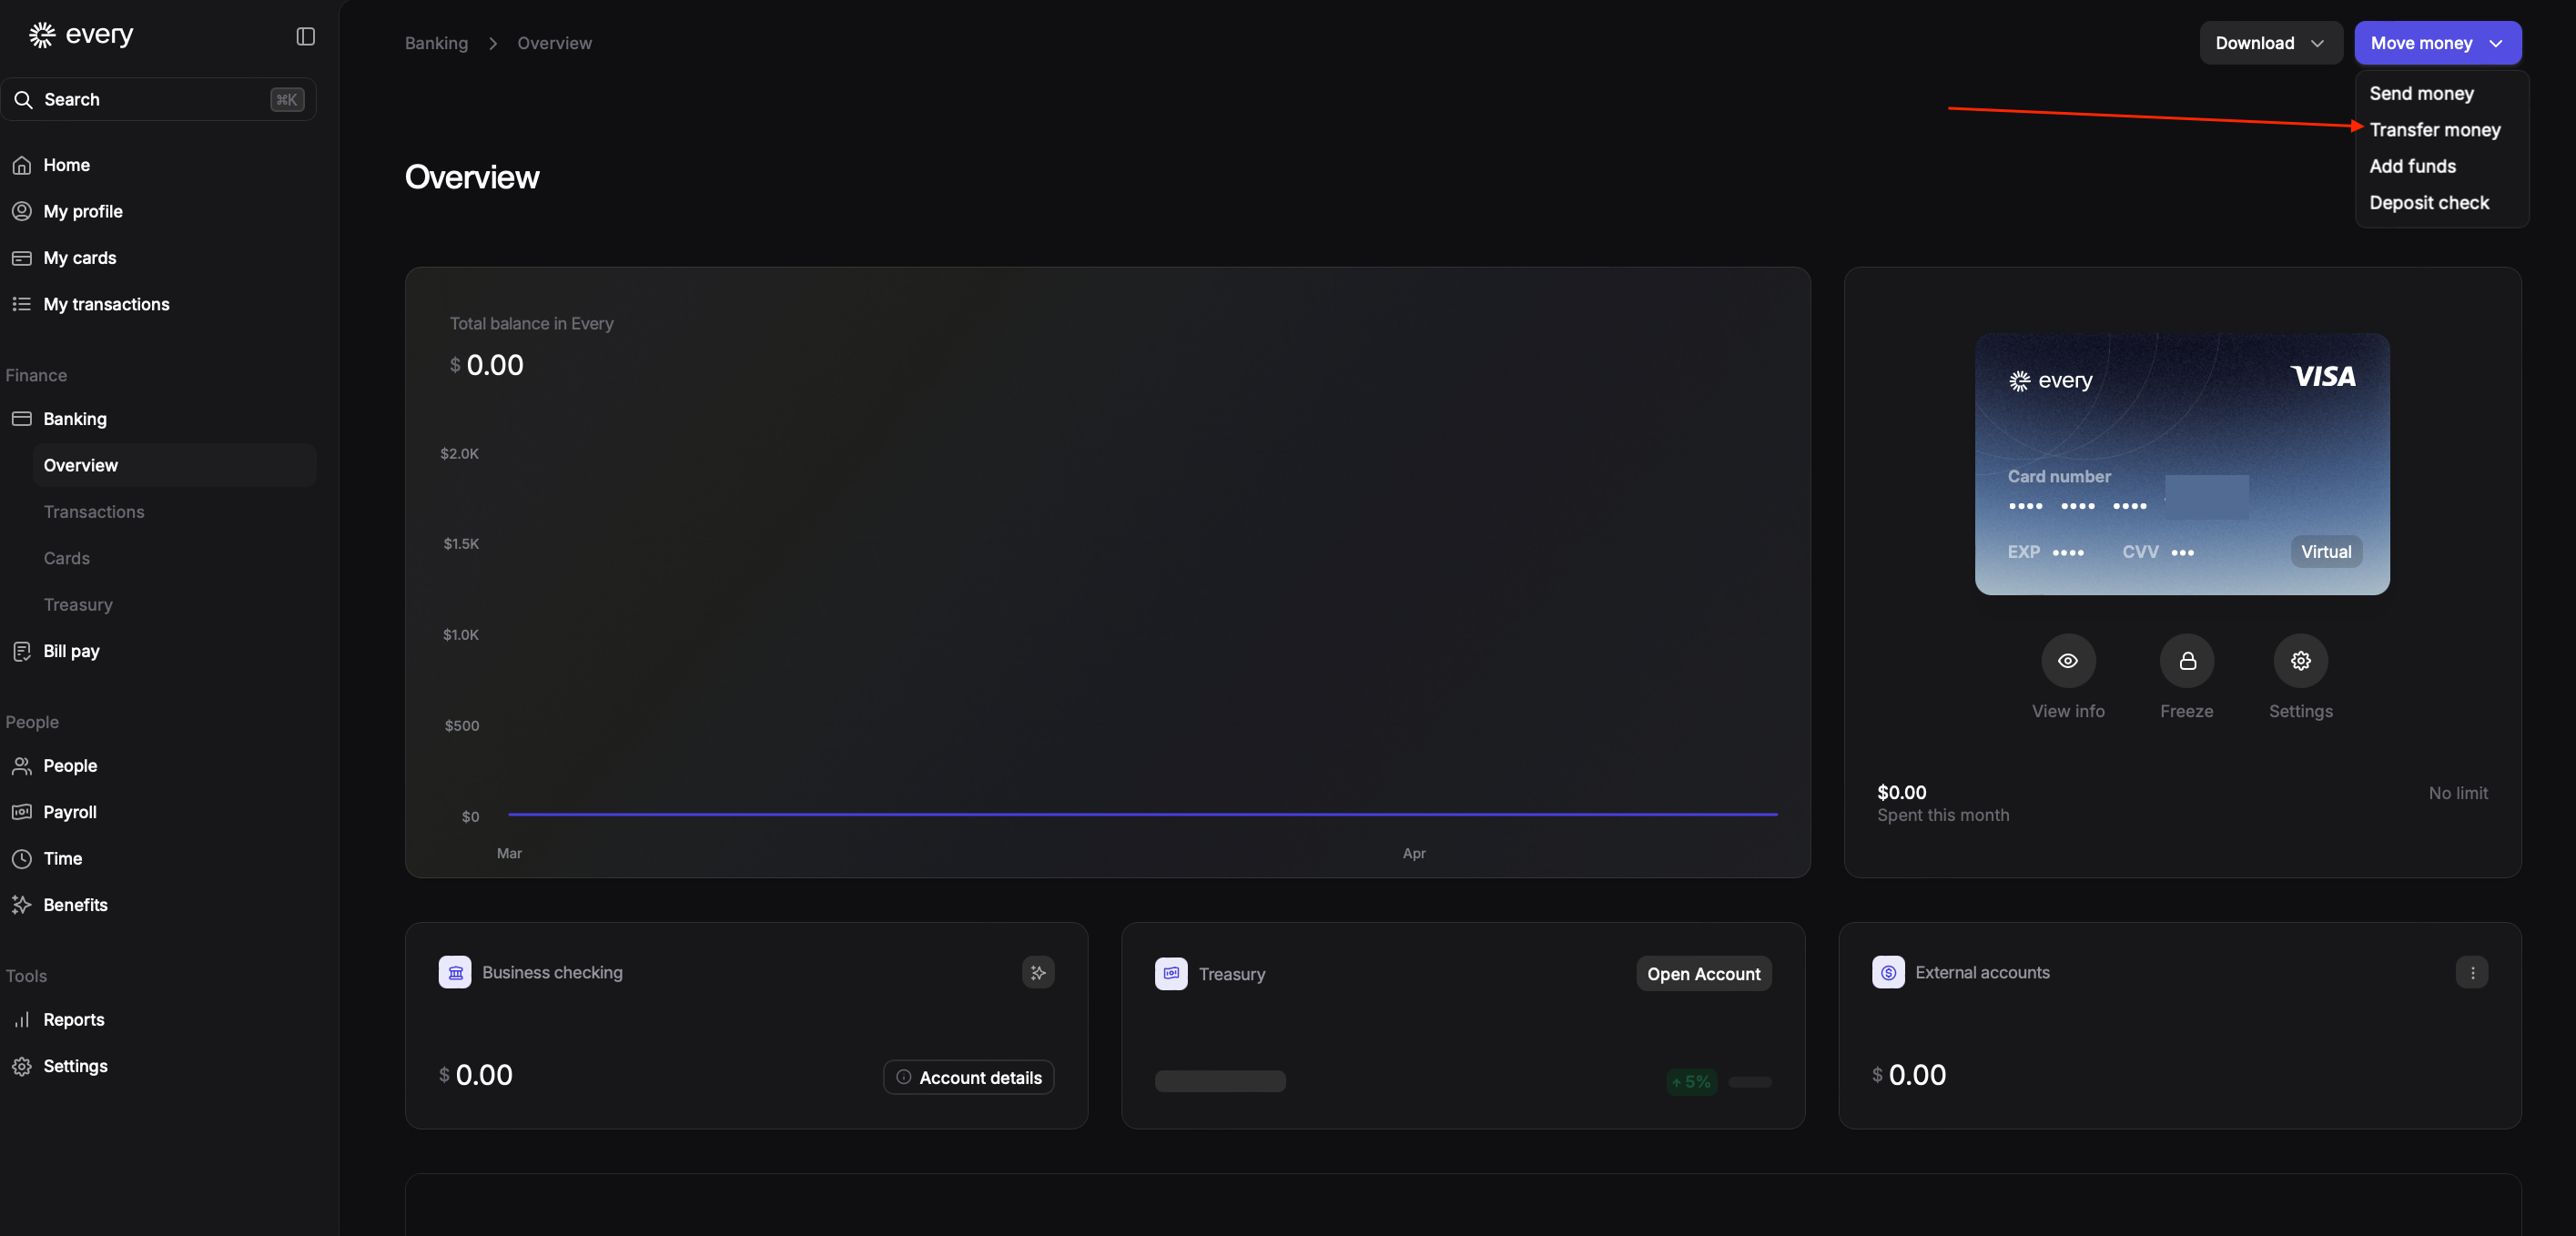The height and width of the screenshot is (1236, 2576).
Task: Click Banking in the breadcrumb
Action: tap(436, 43)
